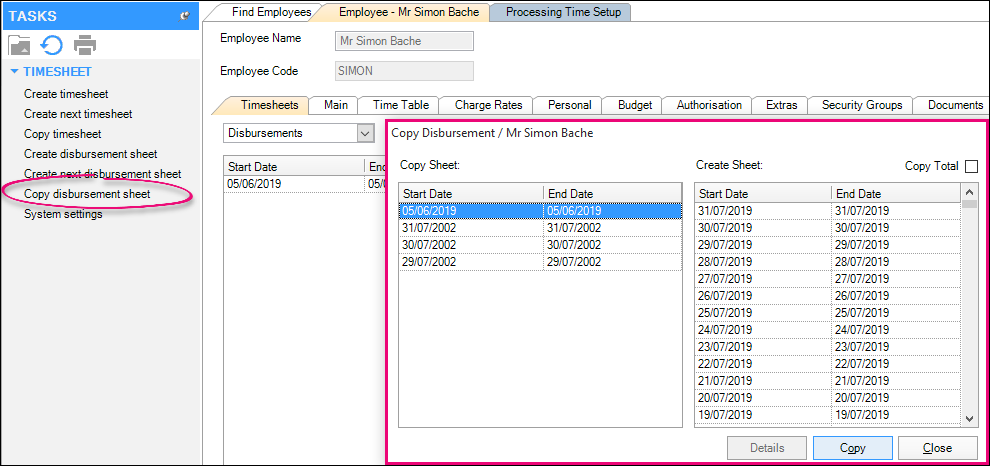Click the pin icon on Tasks header

(184, 16)
